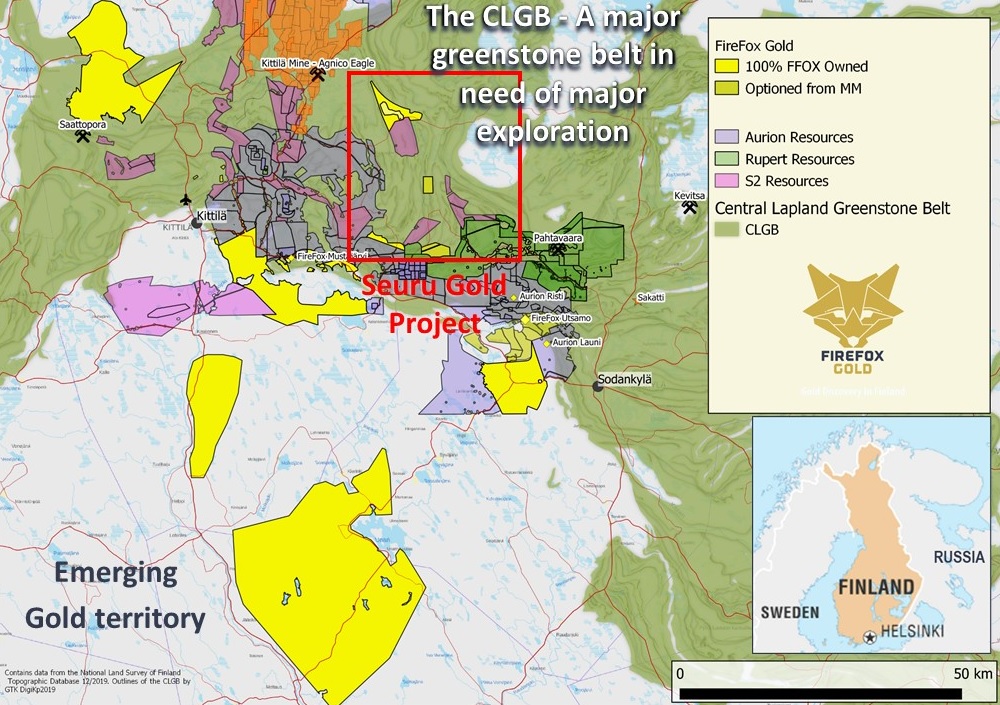Click the Aurion Resources lavender swatch
Image resolution: width=1000 pixels, height=705 pixels.
(x=726, y=137)
